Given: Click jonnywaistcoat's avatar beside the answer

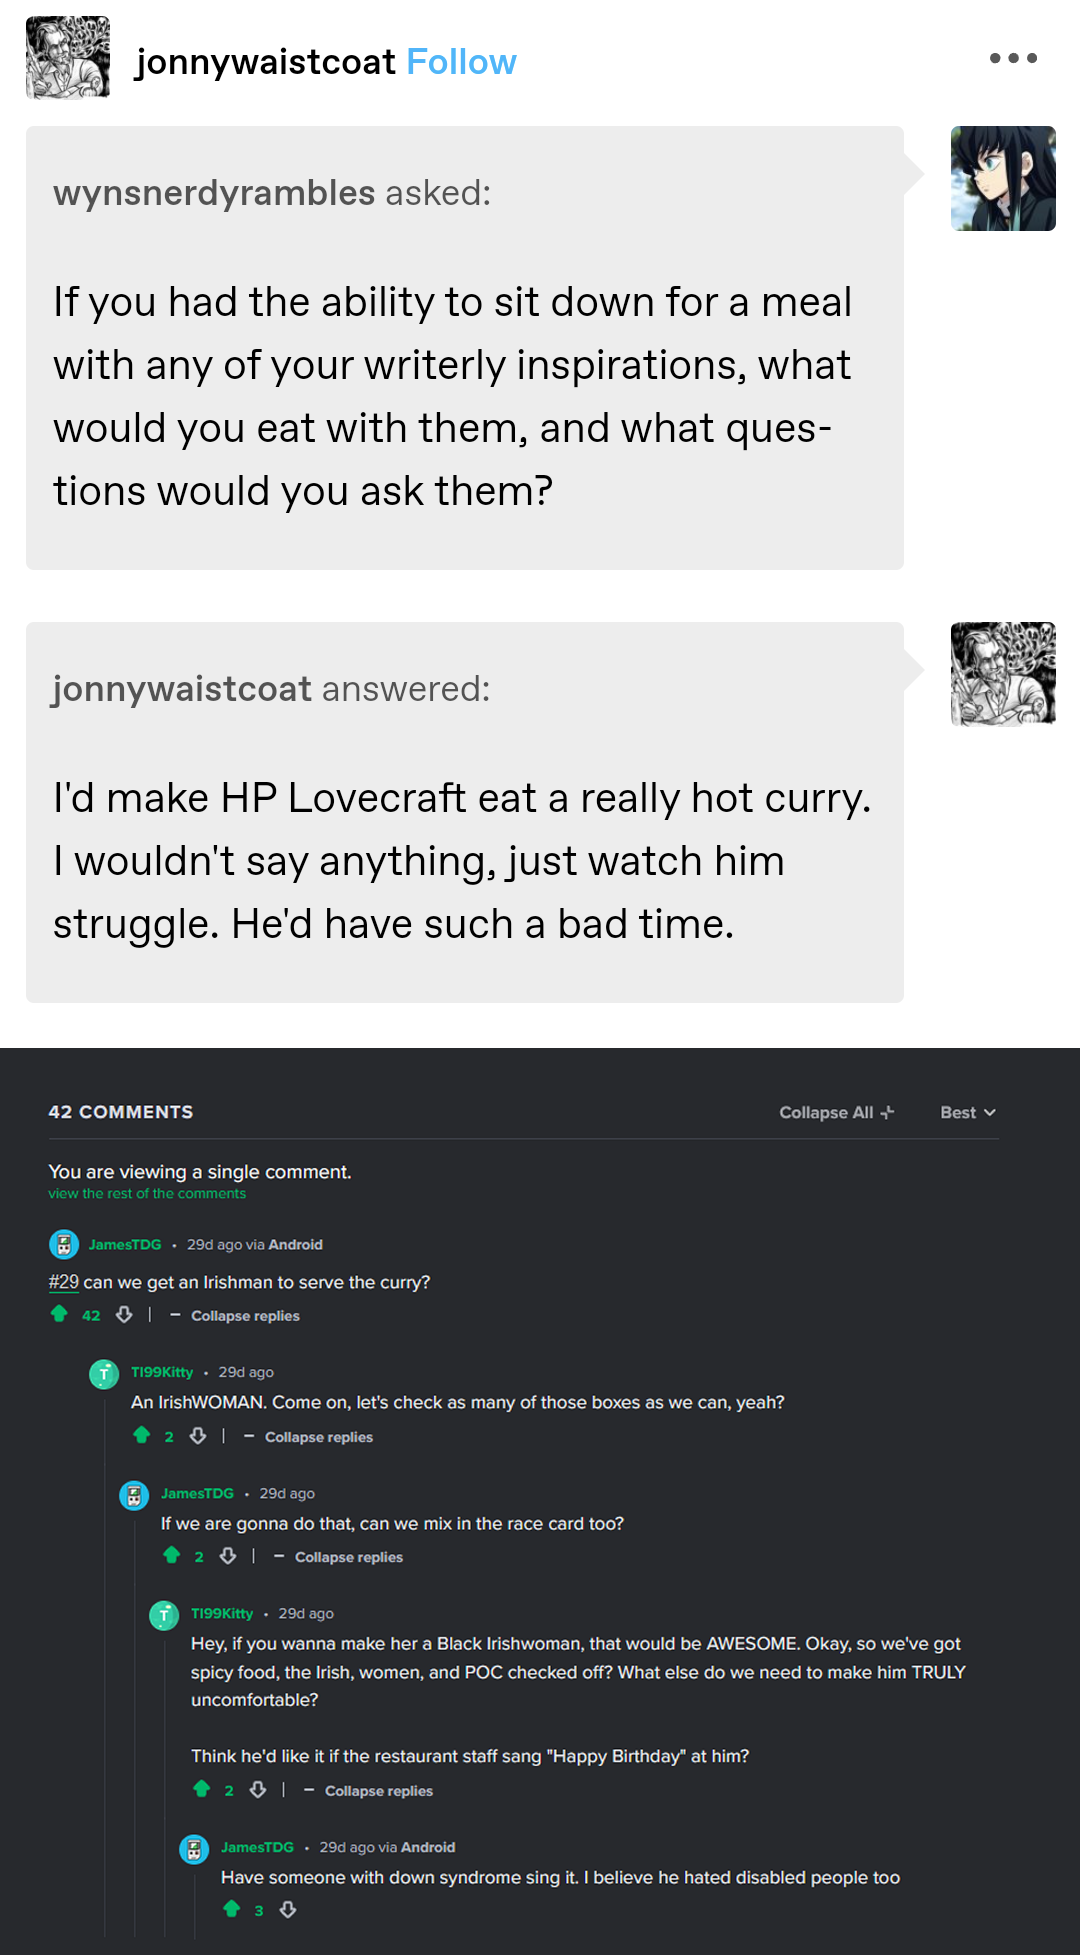Looking at the screenshot, I should click(1003, 674).
